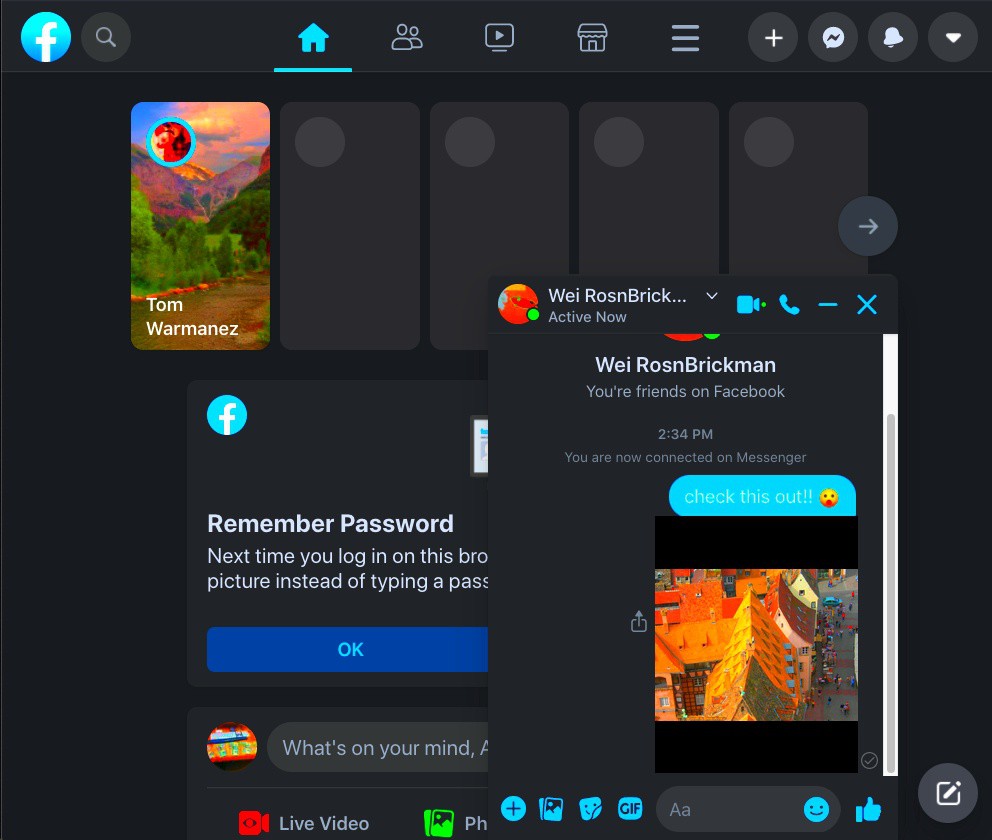Open the Marketplace tab

(592, 37)
